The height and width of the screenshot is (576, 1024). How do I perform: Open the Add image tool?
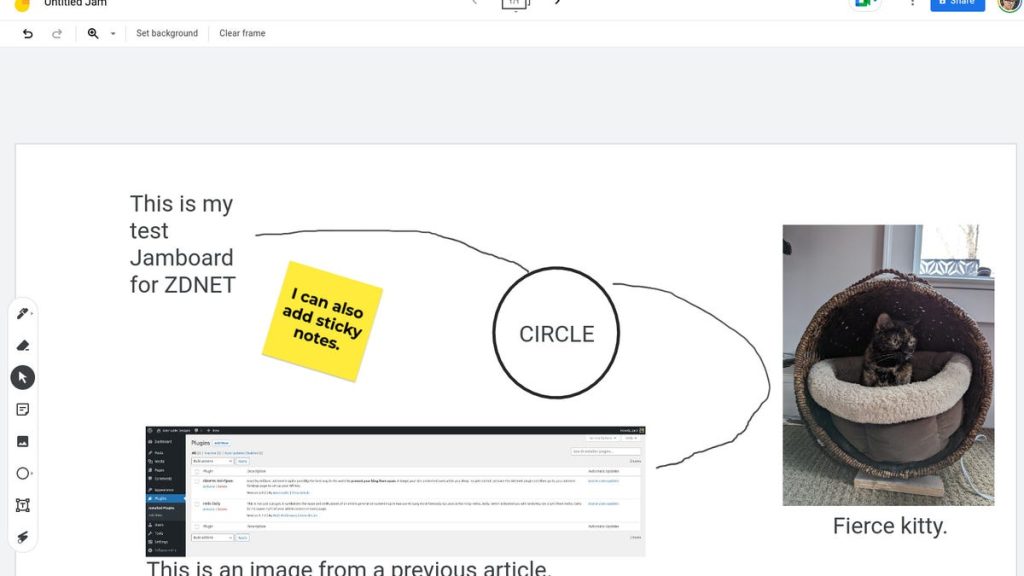[23, 441]
